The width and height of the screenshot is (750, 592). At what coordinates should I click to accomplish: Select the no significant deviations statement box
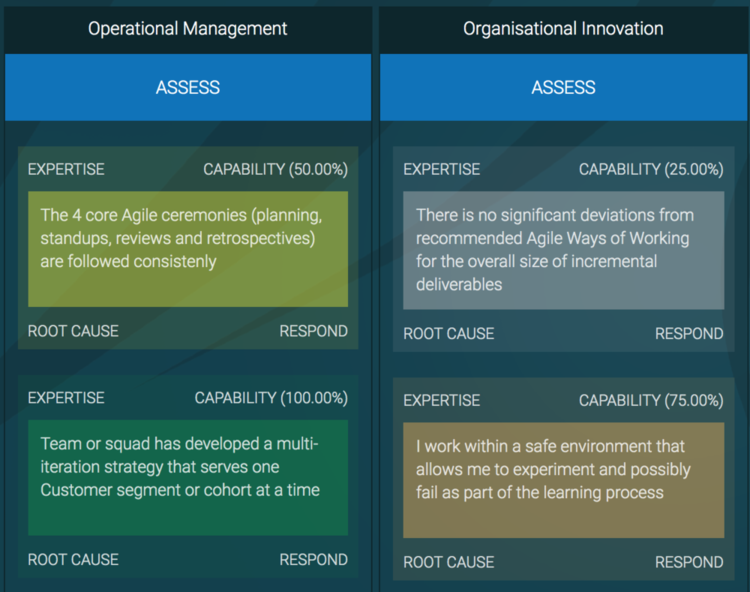tap(563, 250)
